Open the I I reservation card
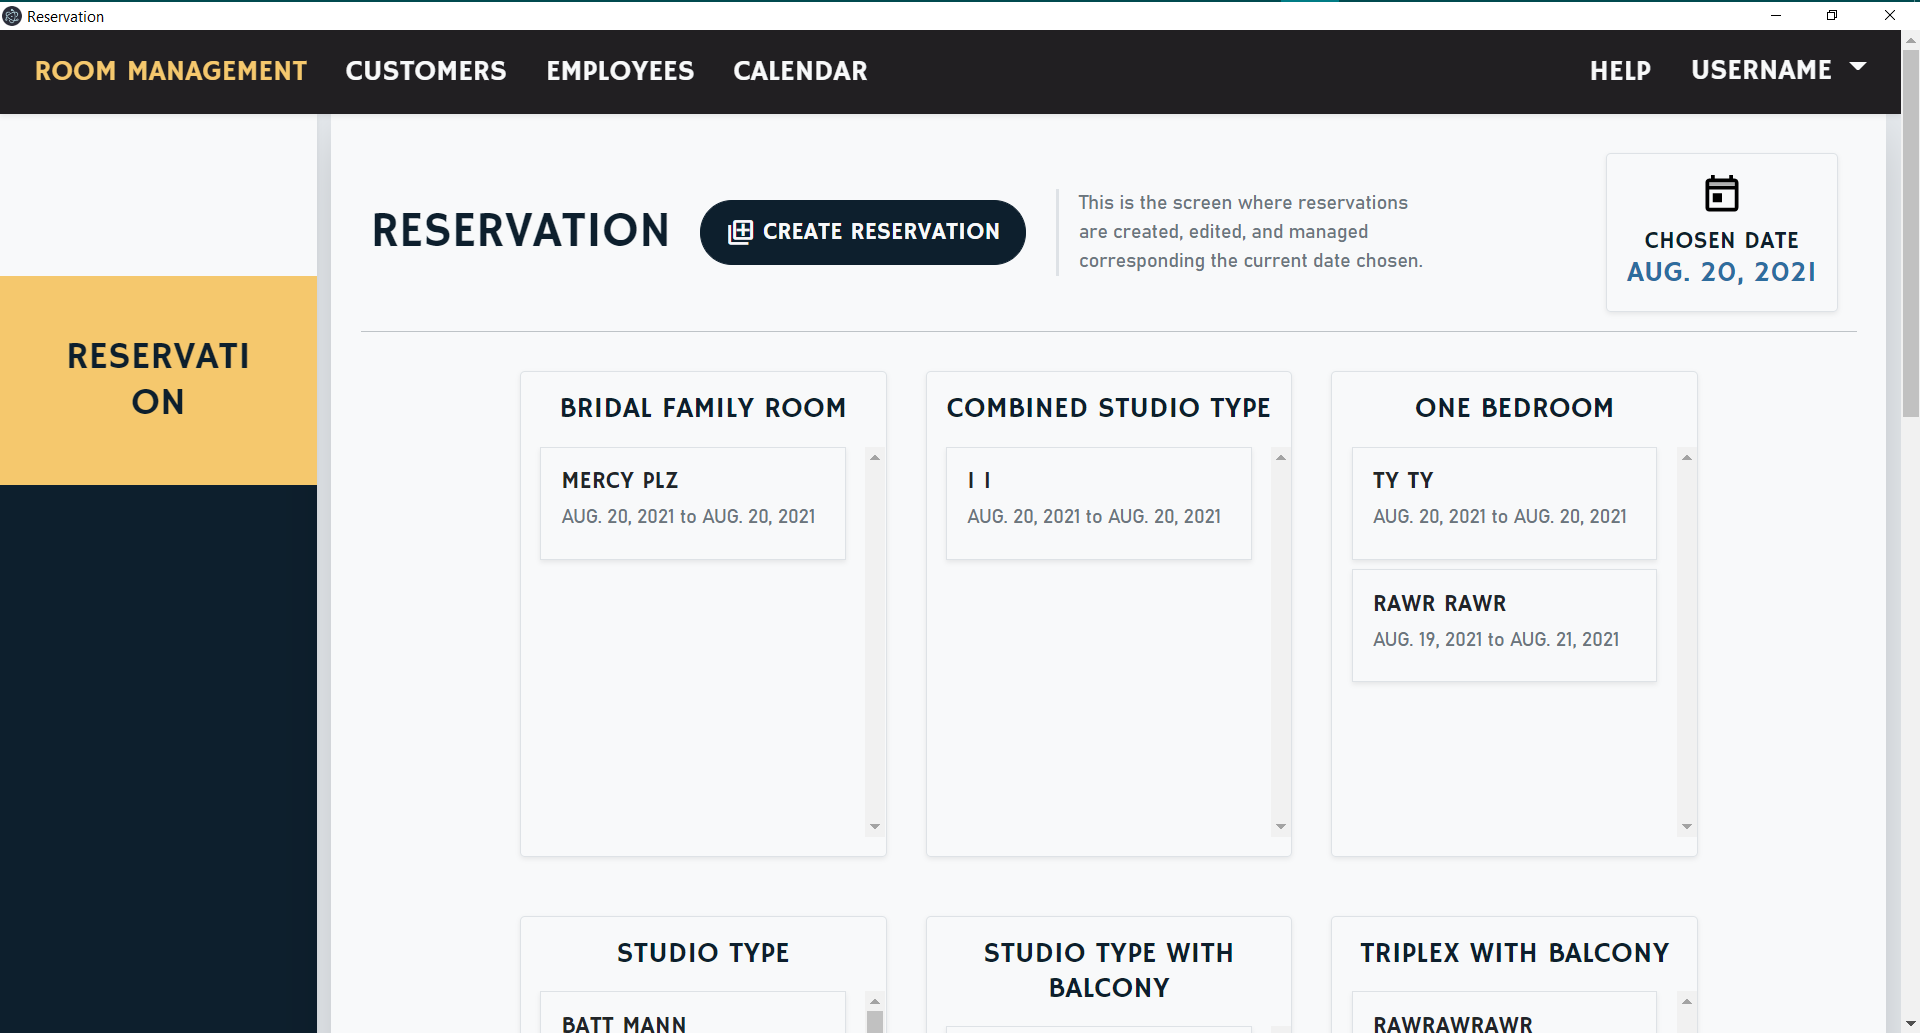Image resolution: width=1920 pixels, height=1033 pixels. [1098, 503]
